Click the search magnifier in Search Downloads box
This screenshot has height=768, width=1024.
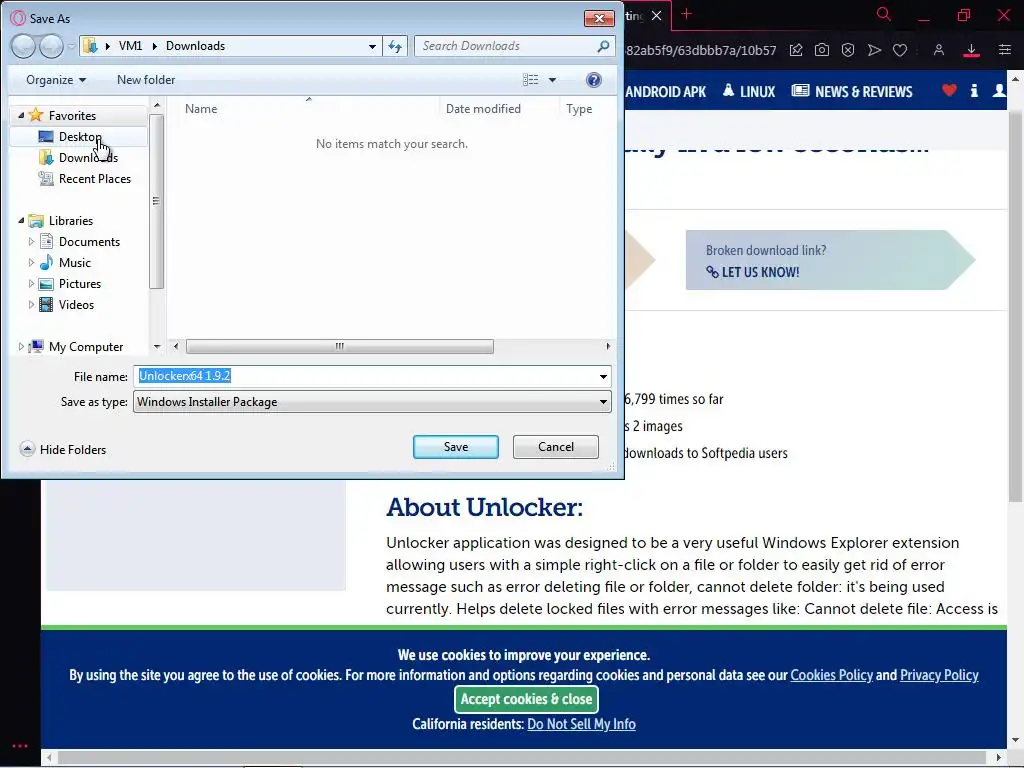(x=603, y=46)
